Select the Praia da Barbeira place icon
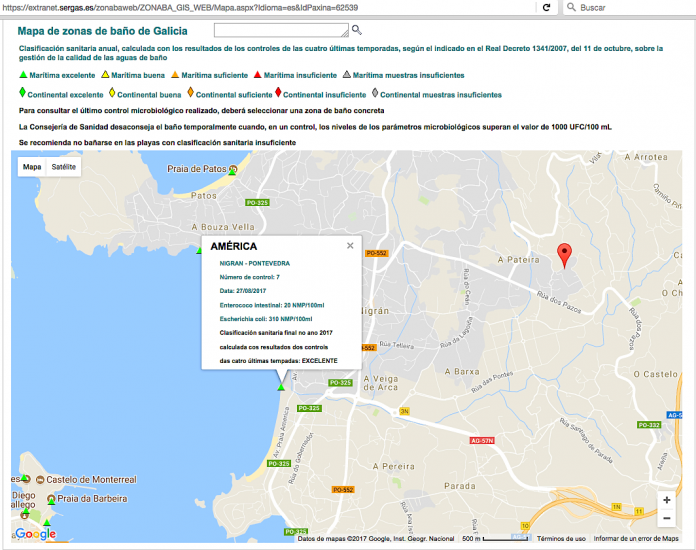Screen dimensions: 696x550 51,498
